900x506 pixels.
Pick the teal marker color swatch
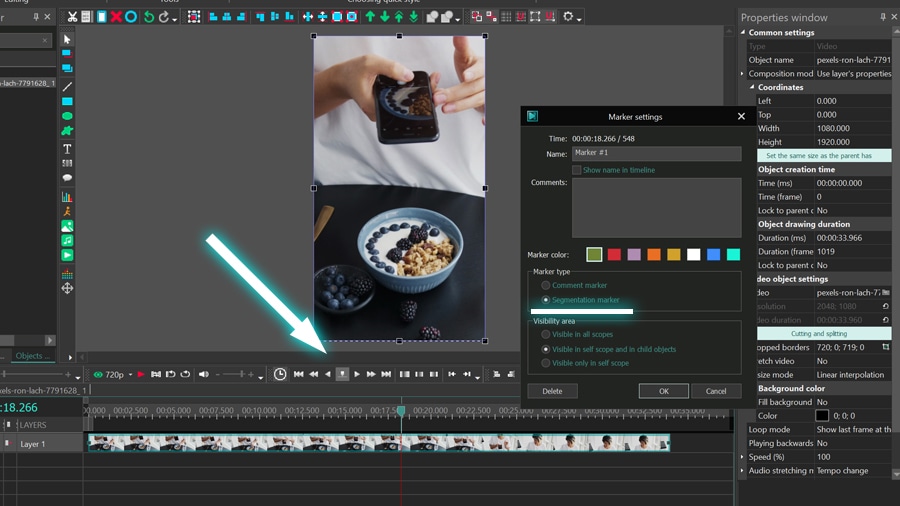(734, 254)
